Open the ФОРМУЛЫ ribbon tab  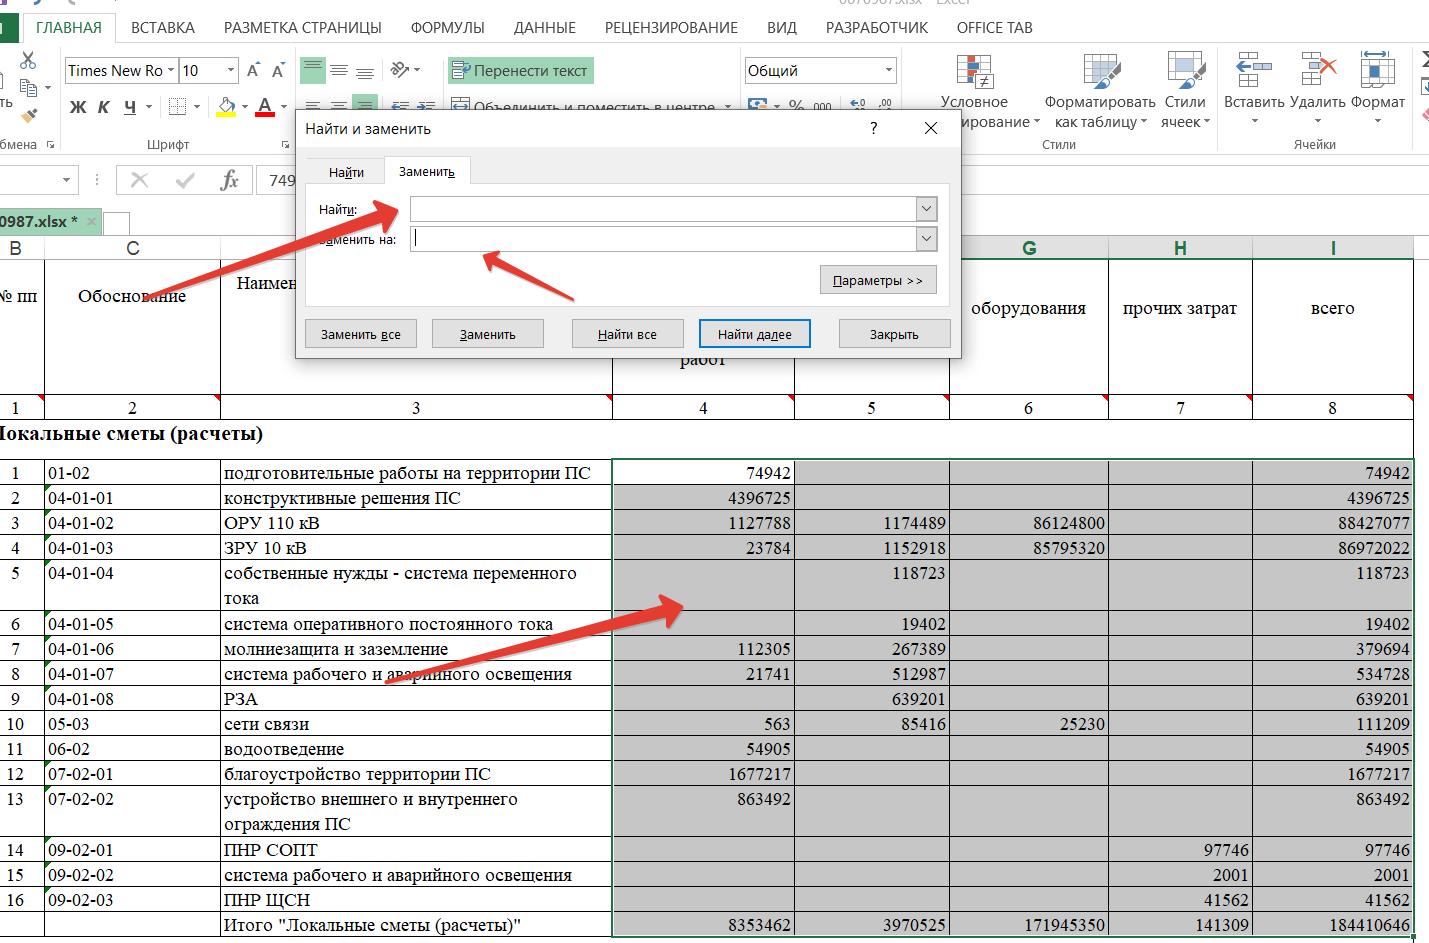447,27
